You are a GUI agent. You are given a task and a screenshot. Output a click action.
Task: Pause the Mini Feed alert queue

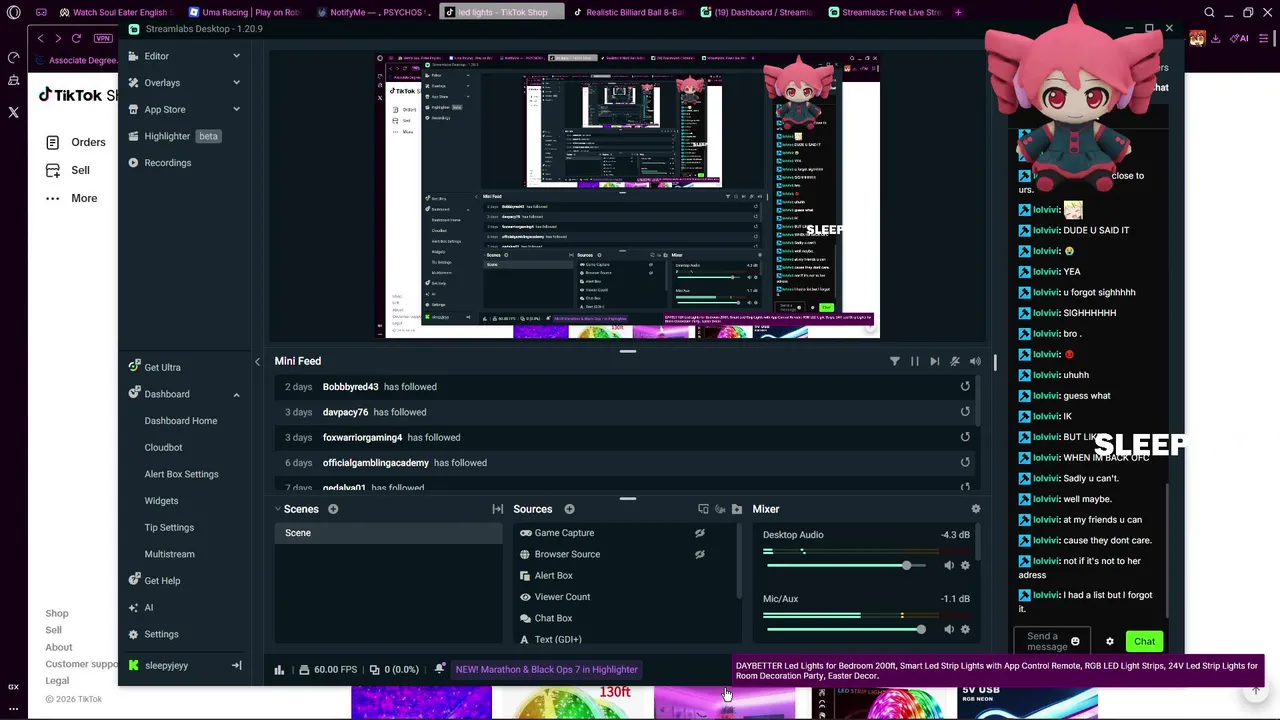[914, 361]
